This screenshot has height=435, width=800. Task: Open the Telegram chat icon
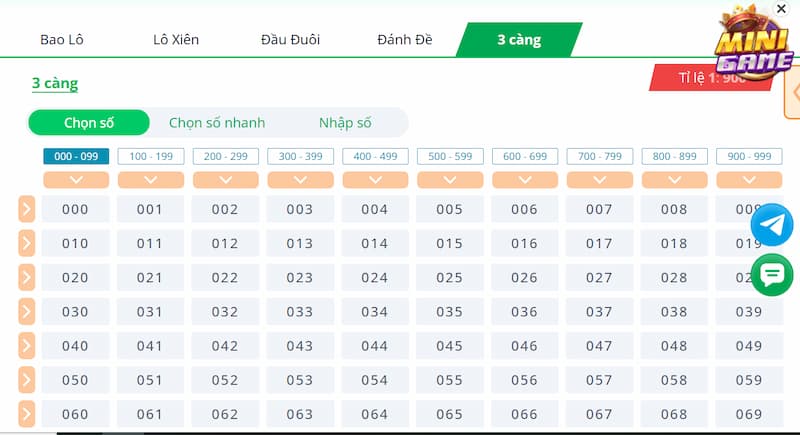771,225
